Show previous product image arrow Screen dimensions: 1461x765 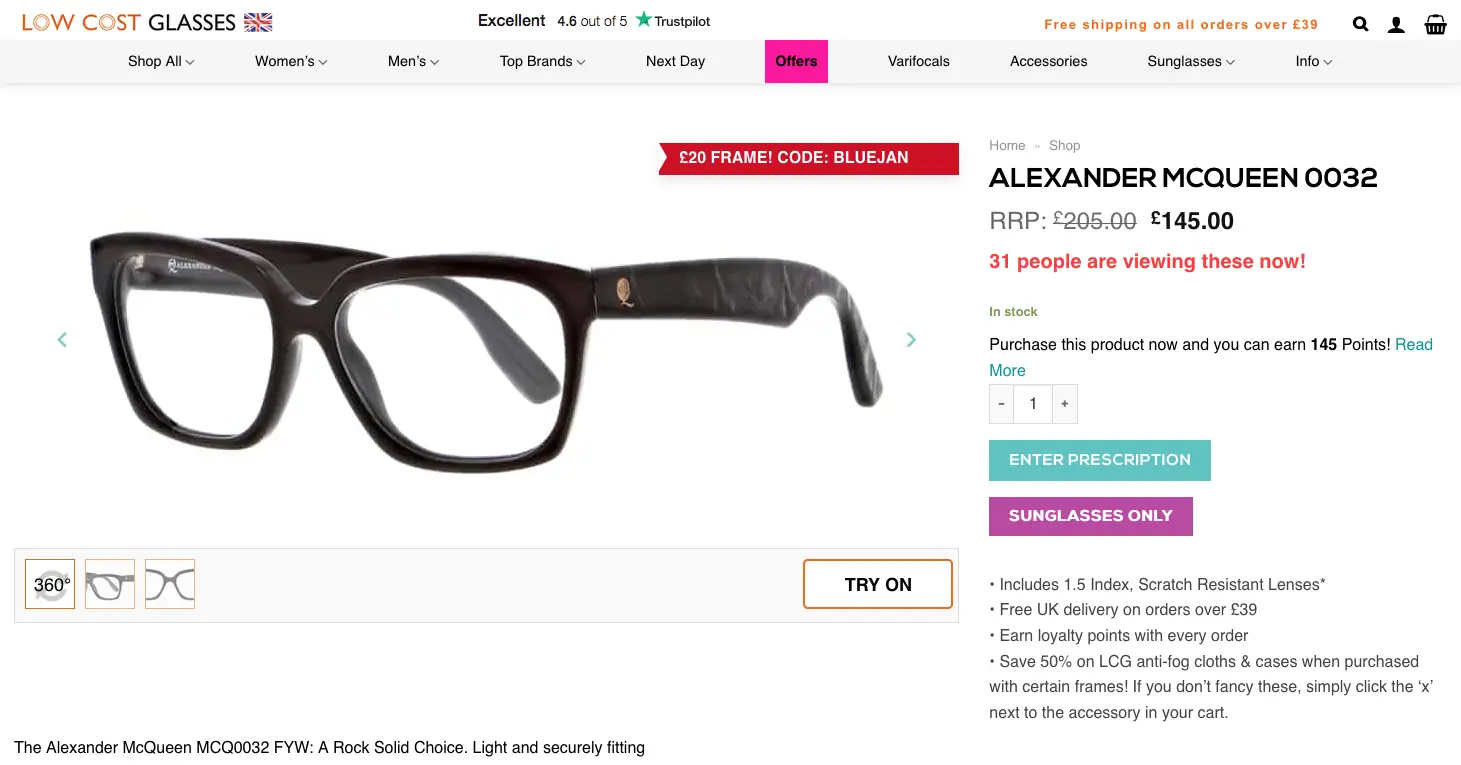pos(62,340)
